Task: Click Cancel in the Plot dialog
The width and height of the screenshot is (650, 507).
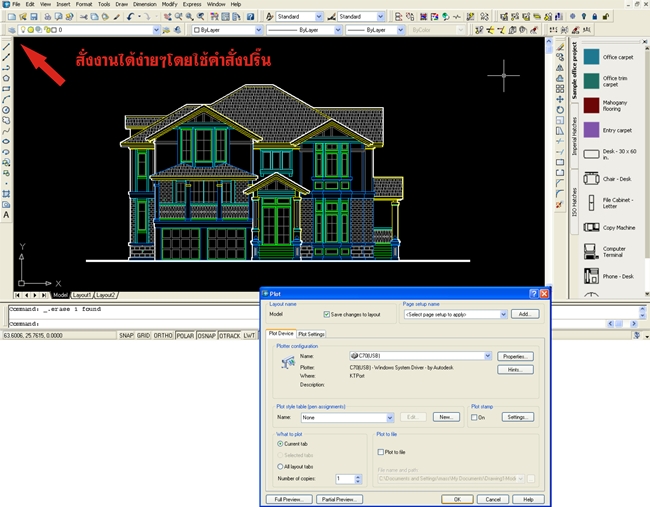Action: point(493,499)
